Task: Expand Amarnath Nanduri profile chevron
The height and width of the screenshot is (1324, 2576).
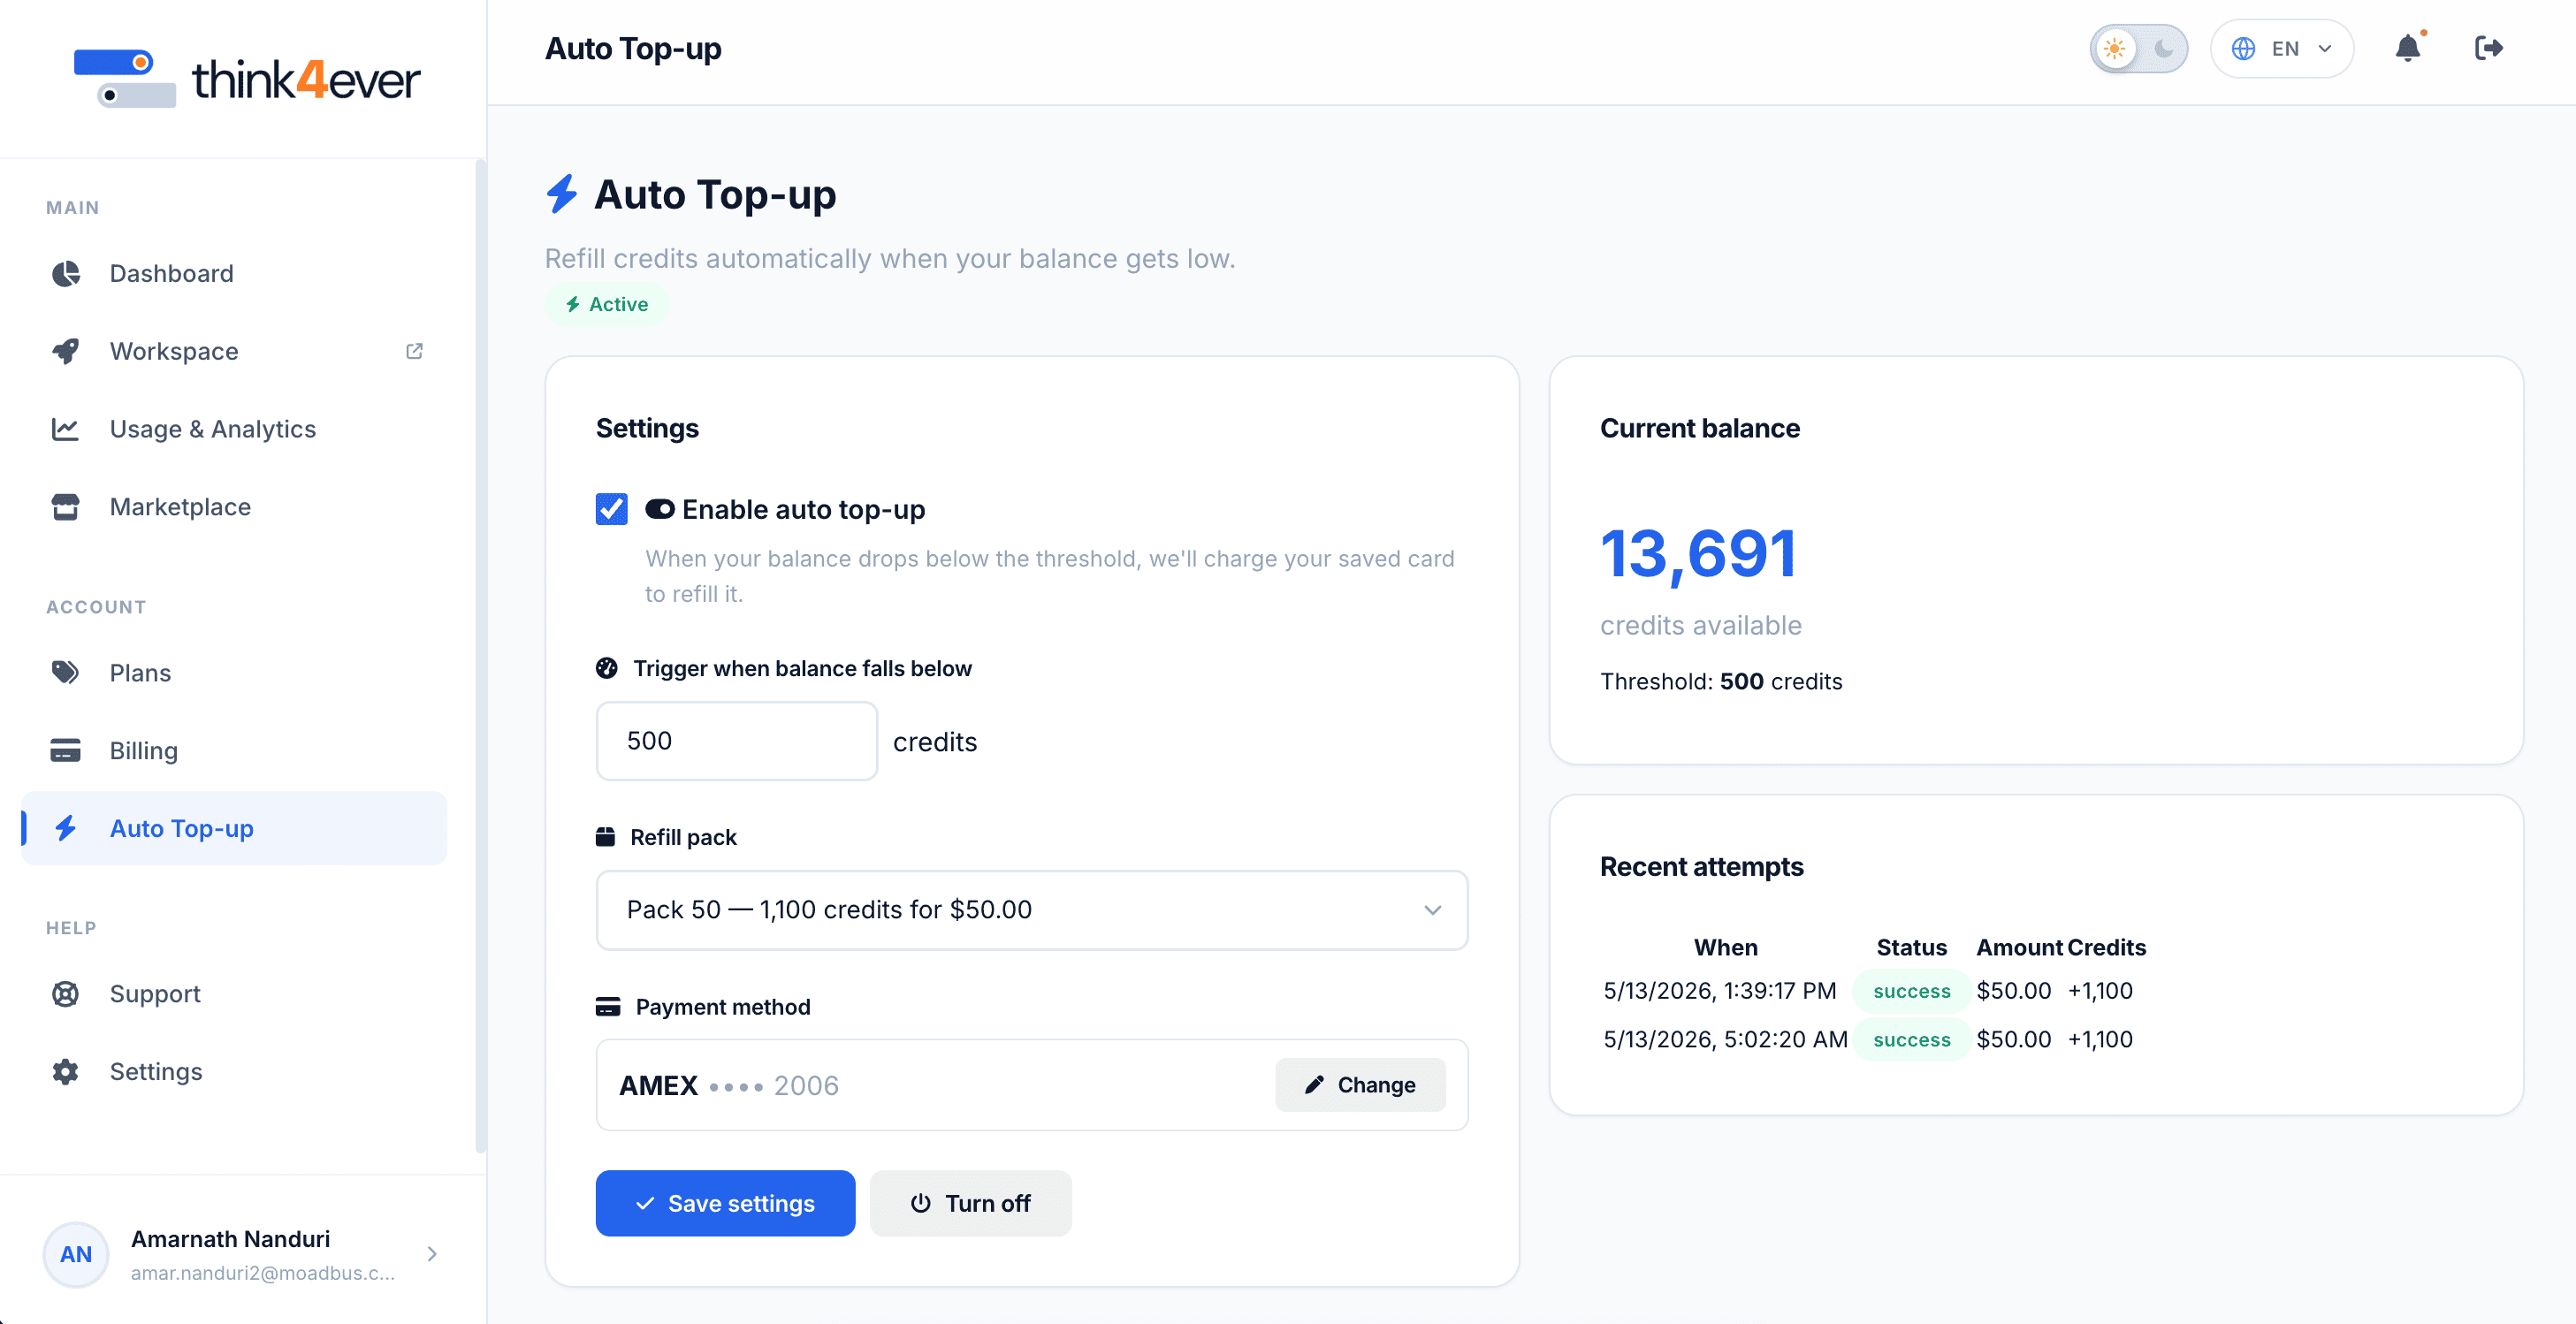Action: click(432, 1254)
